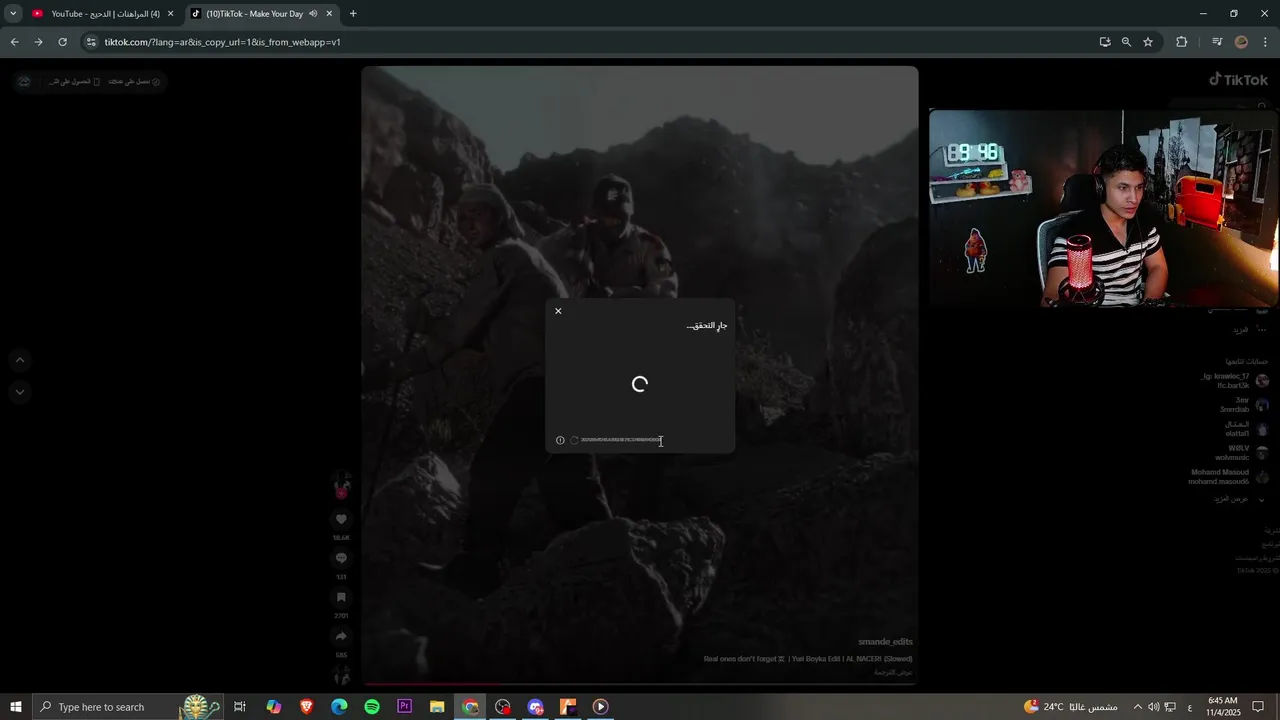The height and width of the screenshot is (720, 1280).
Task: Open the media controls icon in toolbar
Action: pyautogui.click(x=1217, y=42)
